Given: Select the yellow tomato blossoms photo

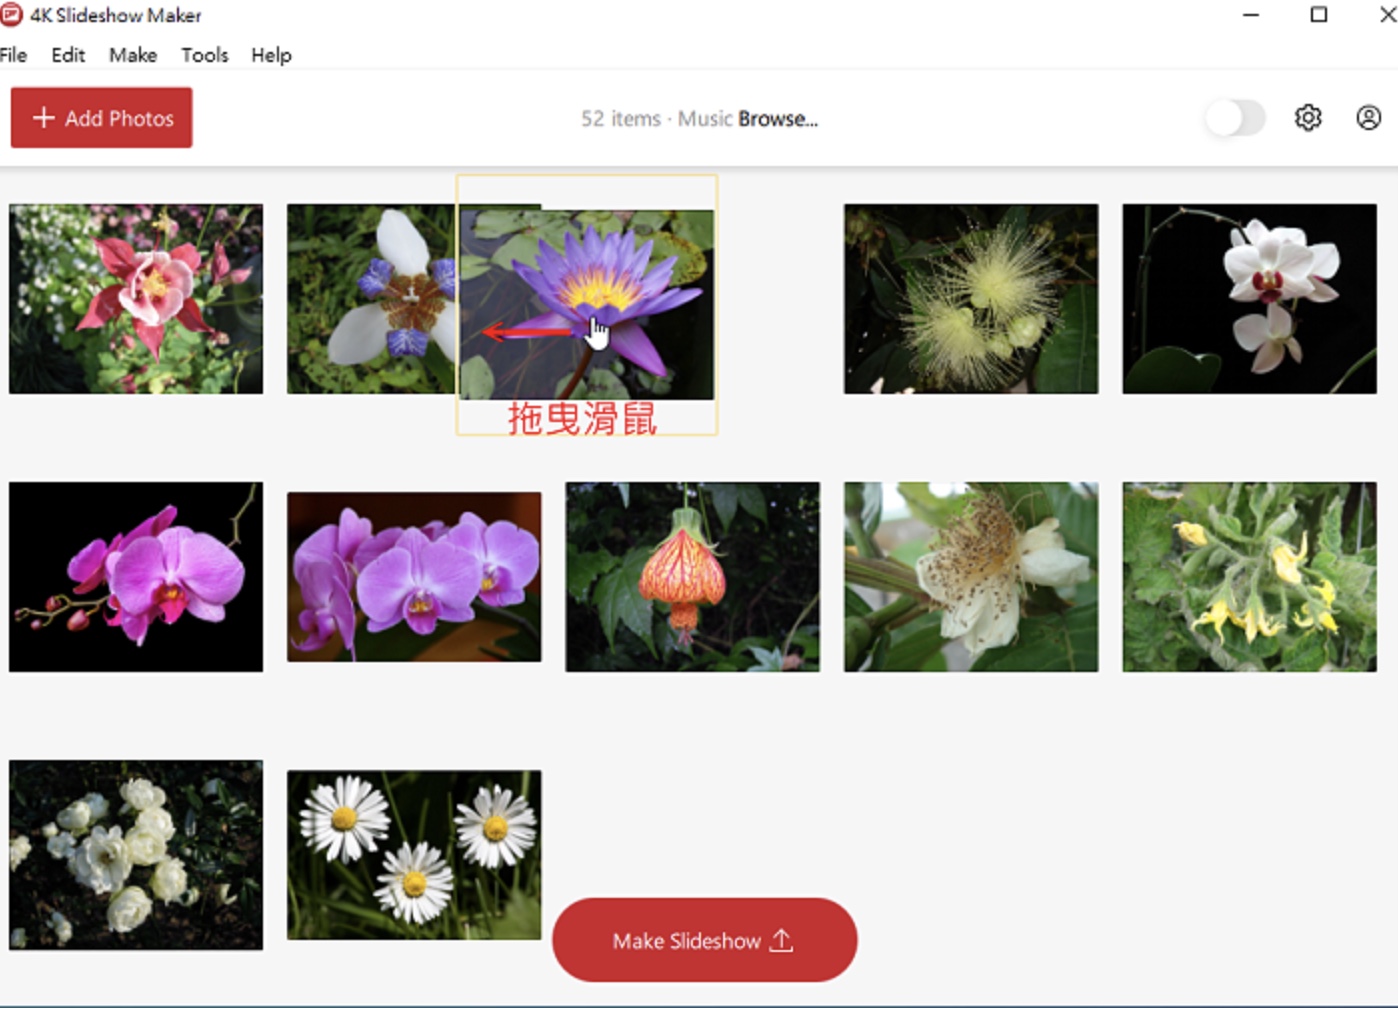Looking at the screenshot, I should tap(1250, 577).
